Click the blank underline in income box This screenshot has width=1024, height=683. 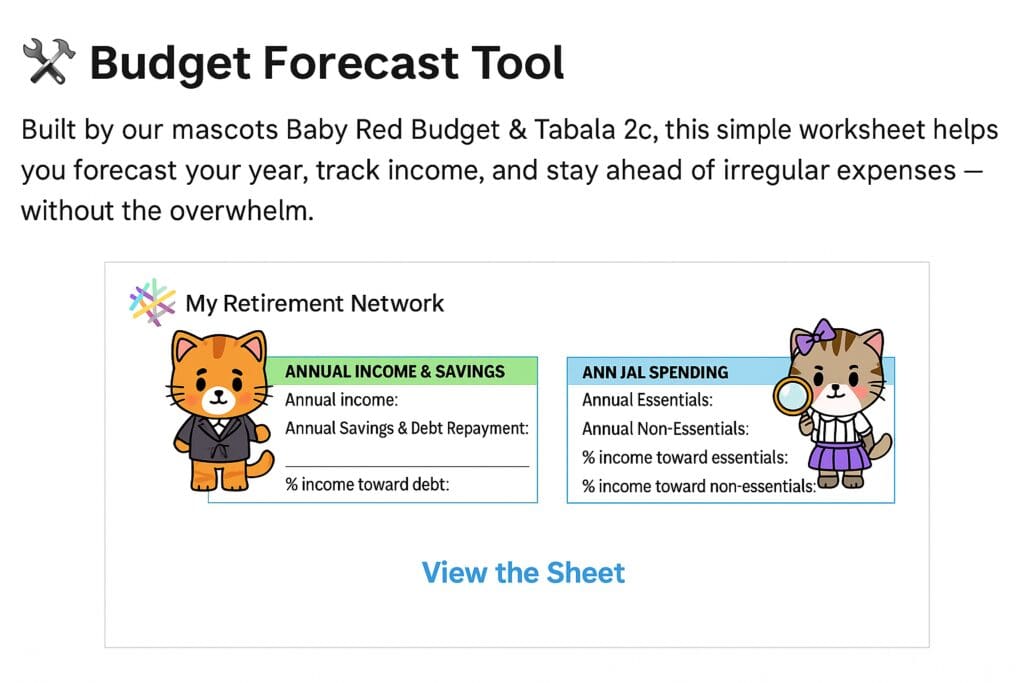(x=407, y=466)
